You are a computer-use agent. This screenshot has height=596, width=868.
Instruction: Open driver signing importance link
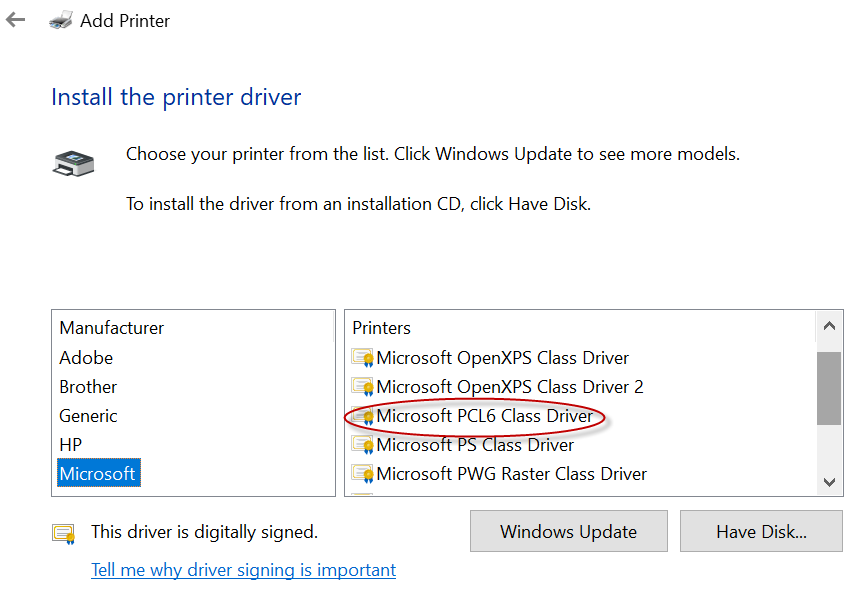point(244,570)
